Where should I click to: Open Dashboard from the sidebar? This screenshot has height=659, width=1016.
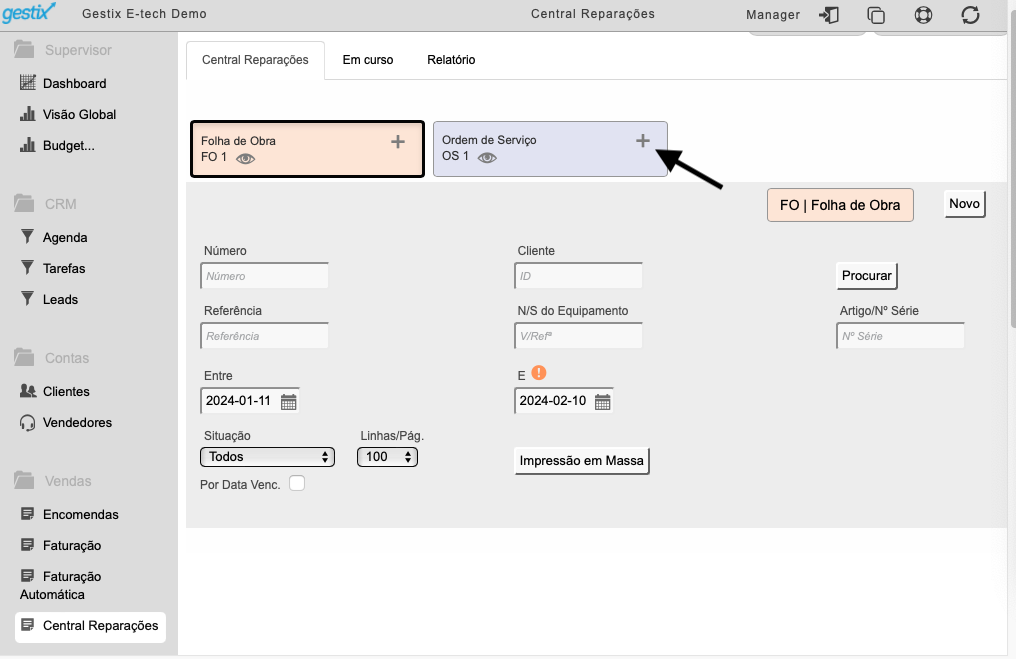coord(75,84)
